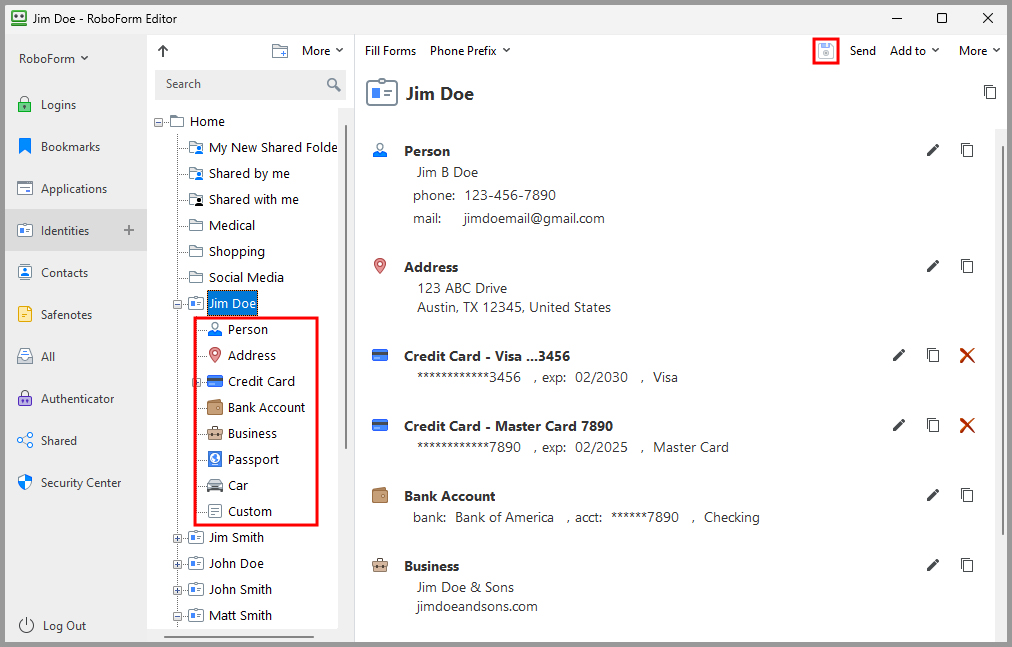Edit the Business section

933,565
